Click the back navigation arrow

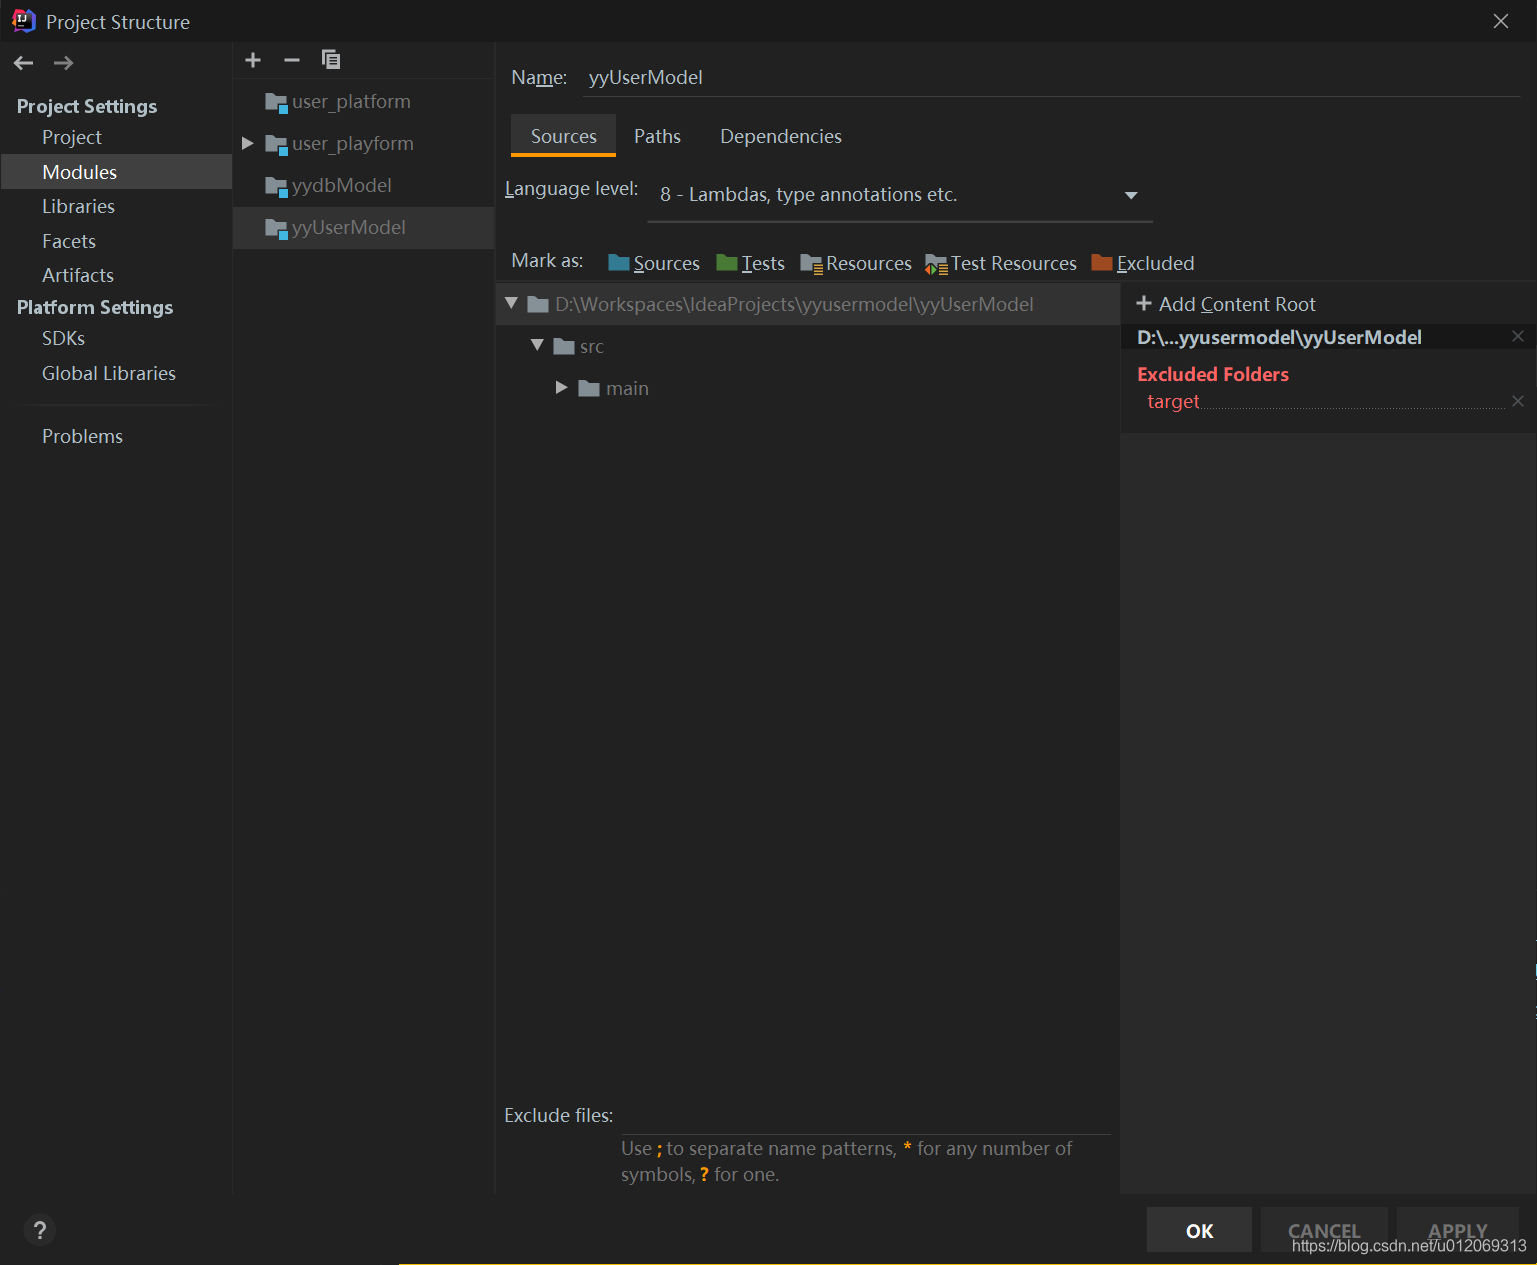click(24, 63)
